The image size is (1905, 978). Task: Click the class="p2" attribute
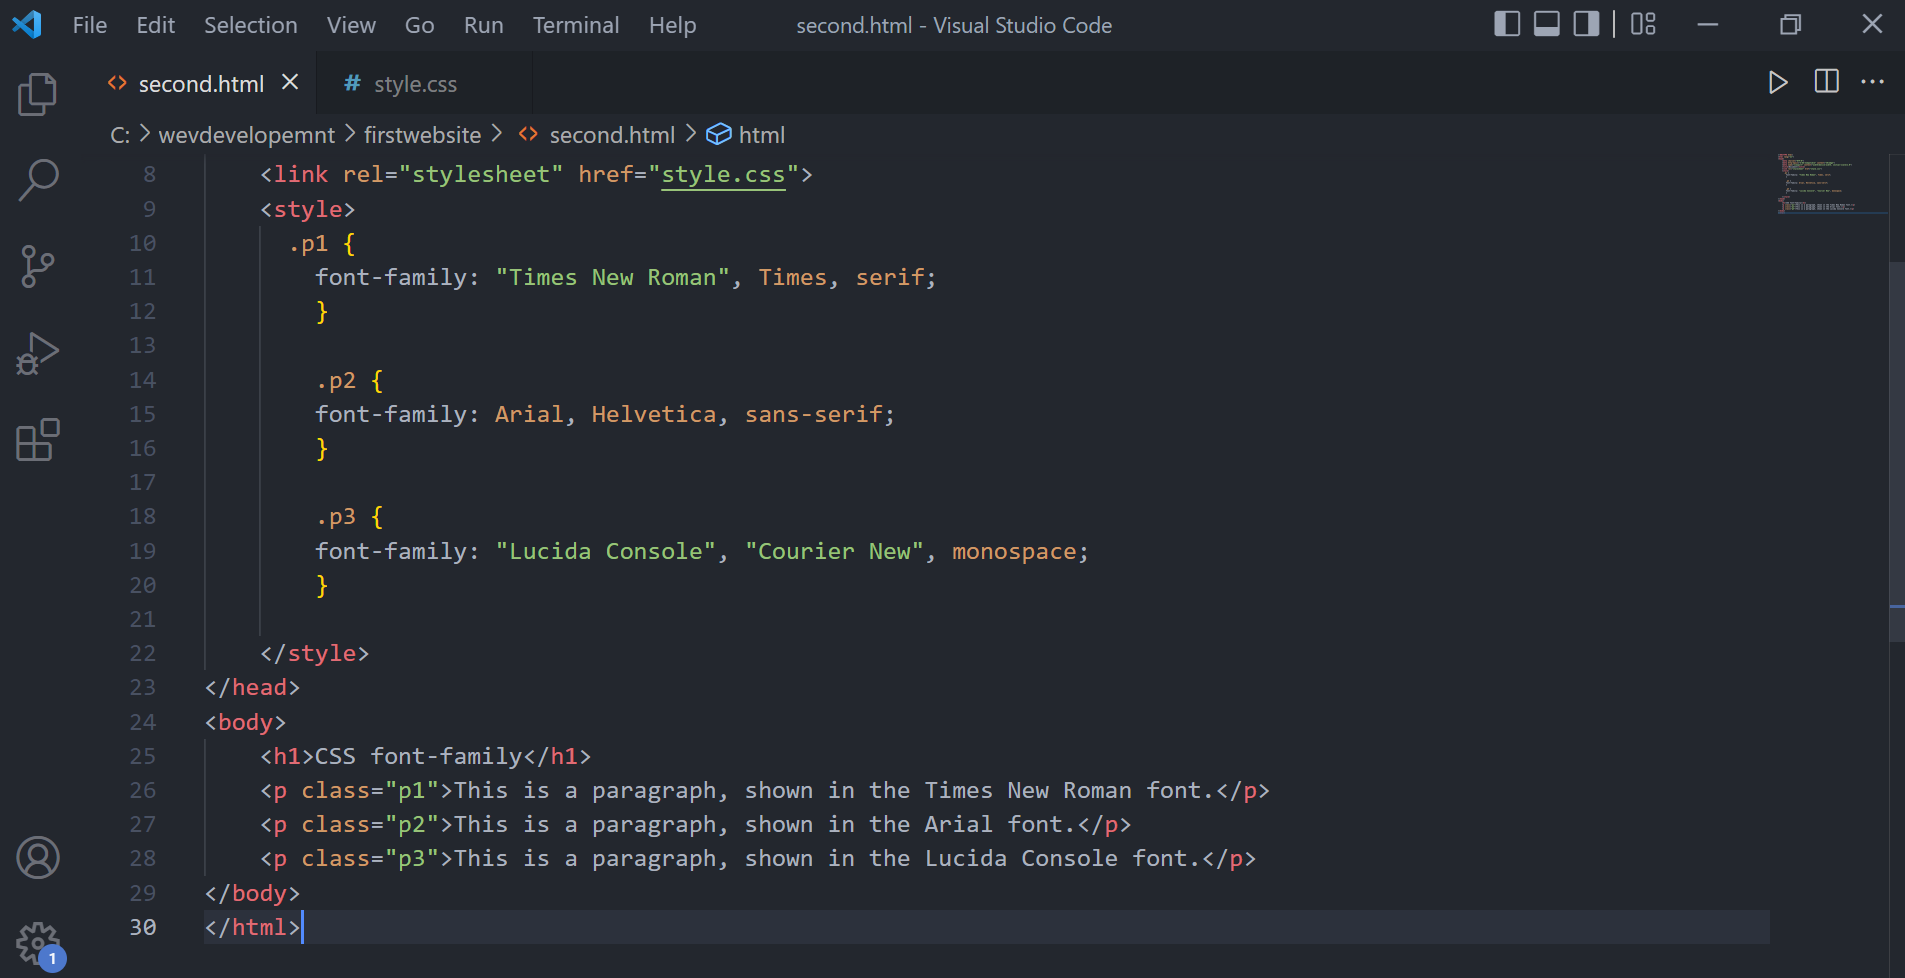[x=371, y=824]
